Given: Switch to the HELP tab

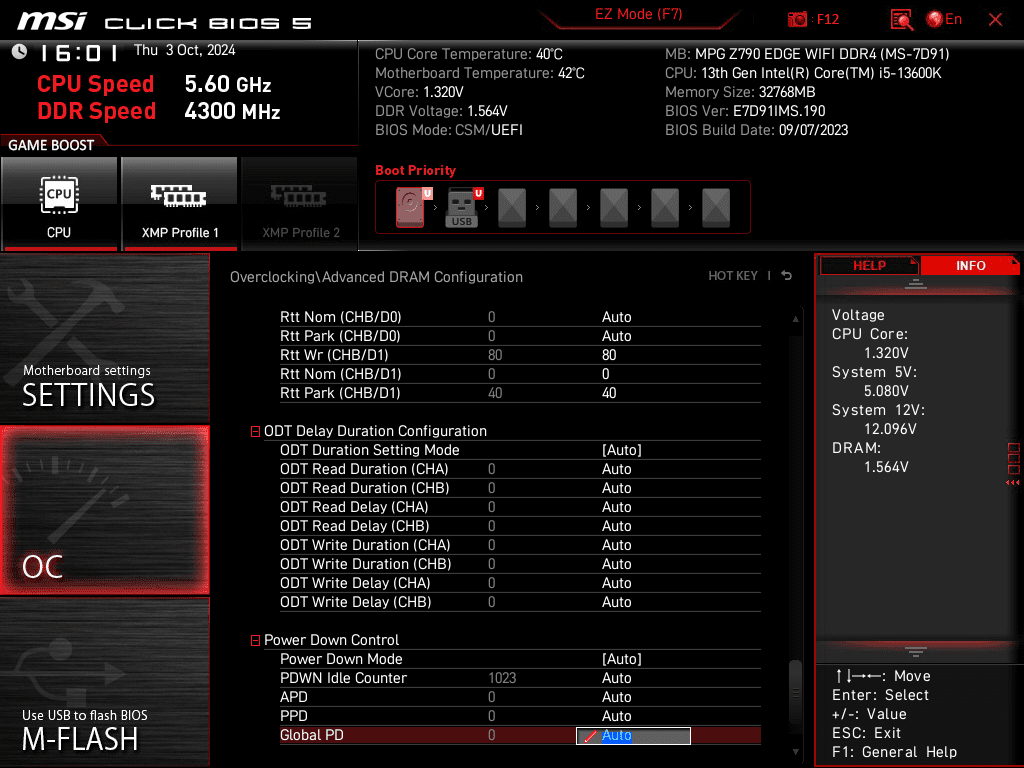Looking at the screenshot, I should [x=869, y=265].
